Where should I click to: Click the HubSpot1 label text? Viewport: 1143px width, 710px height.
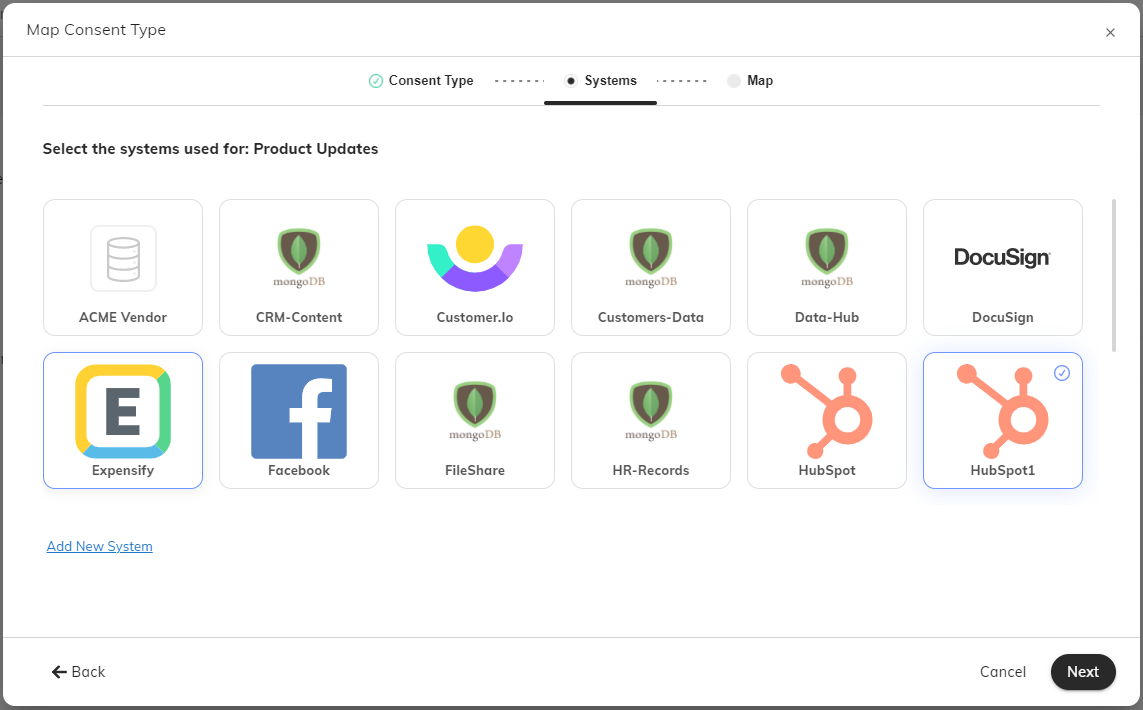point(1002,470)
